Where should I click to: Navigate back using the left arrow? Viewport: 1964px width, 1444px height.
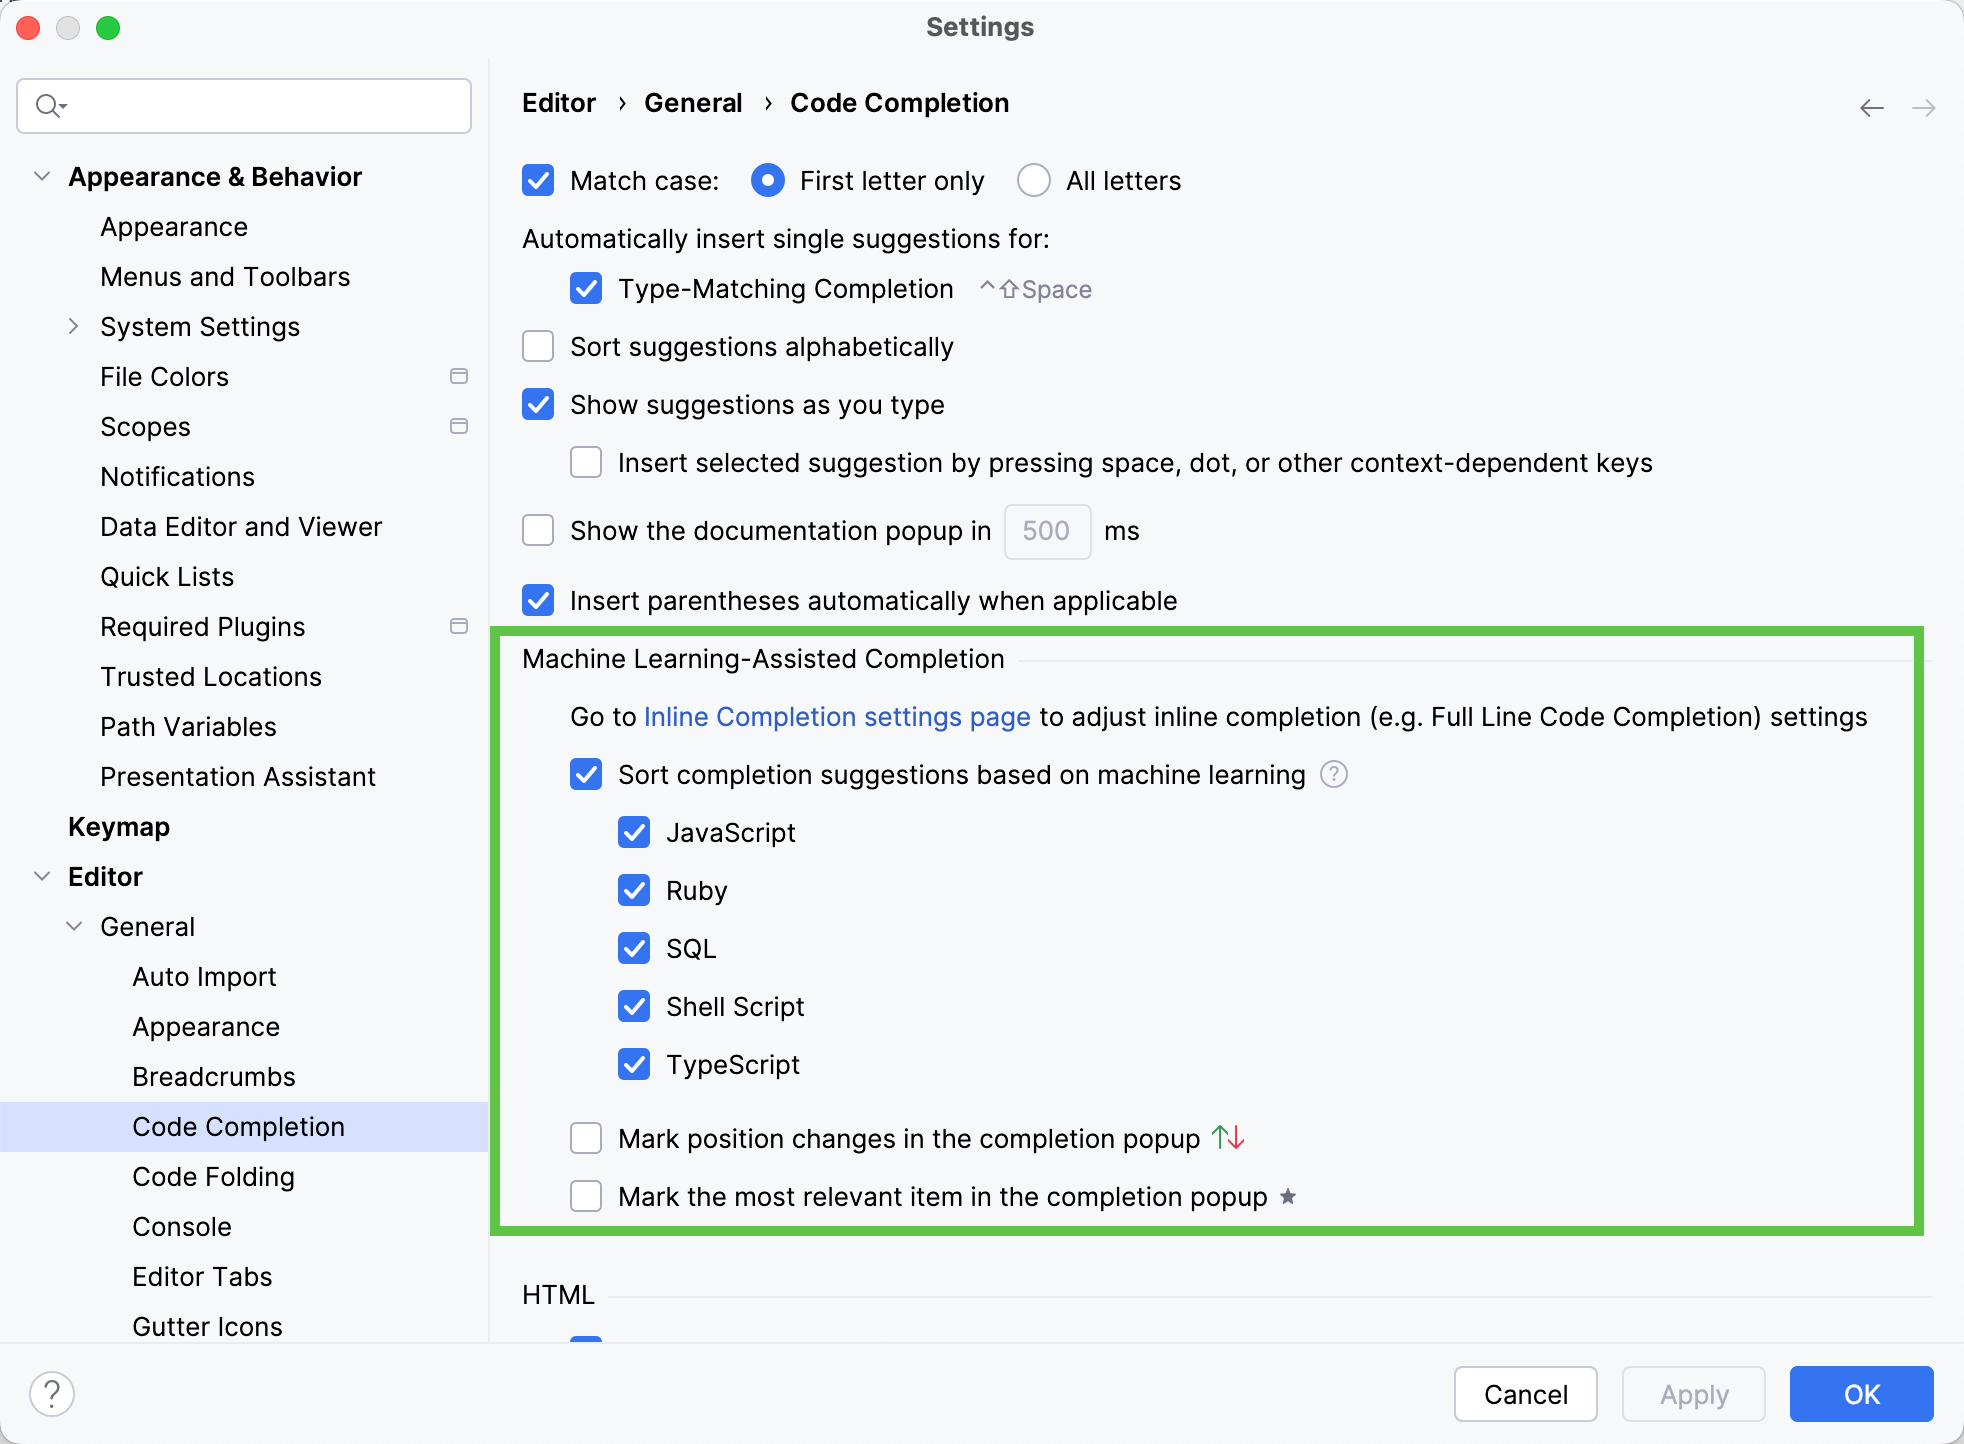tap(1872, 107)
